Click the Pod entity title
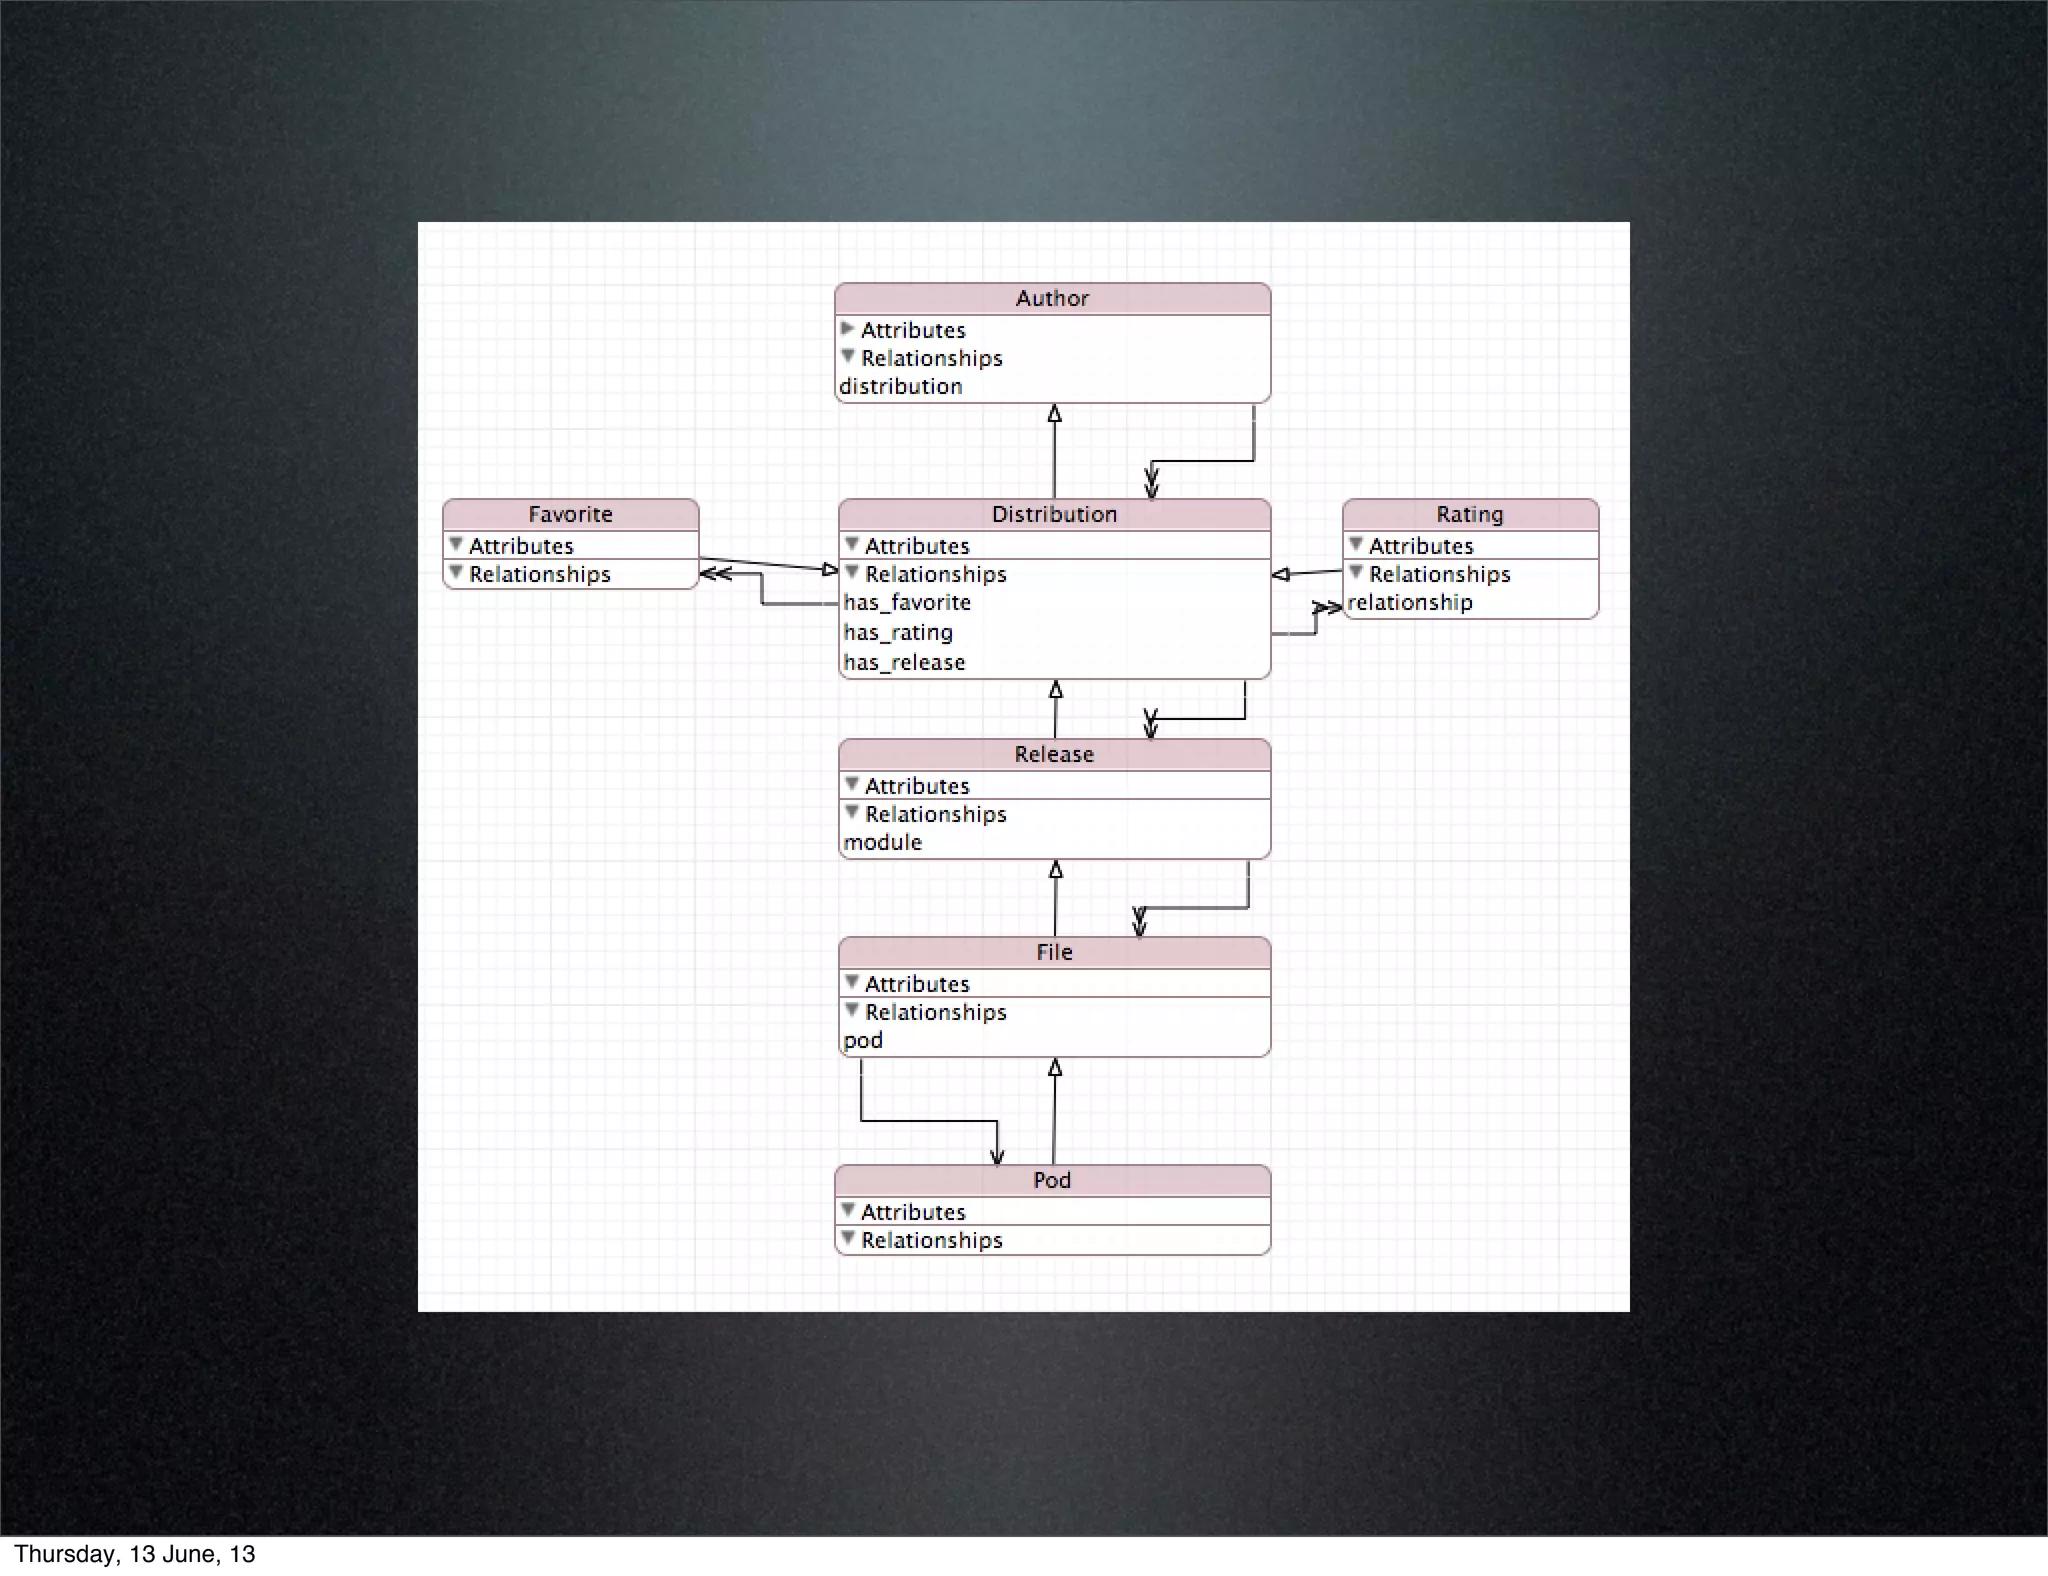This screenshot has height=1576, width=2048. coord(1052,1180)
